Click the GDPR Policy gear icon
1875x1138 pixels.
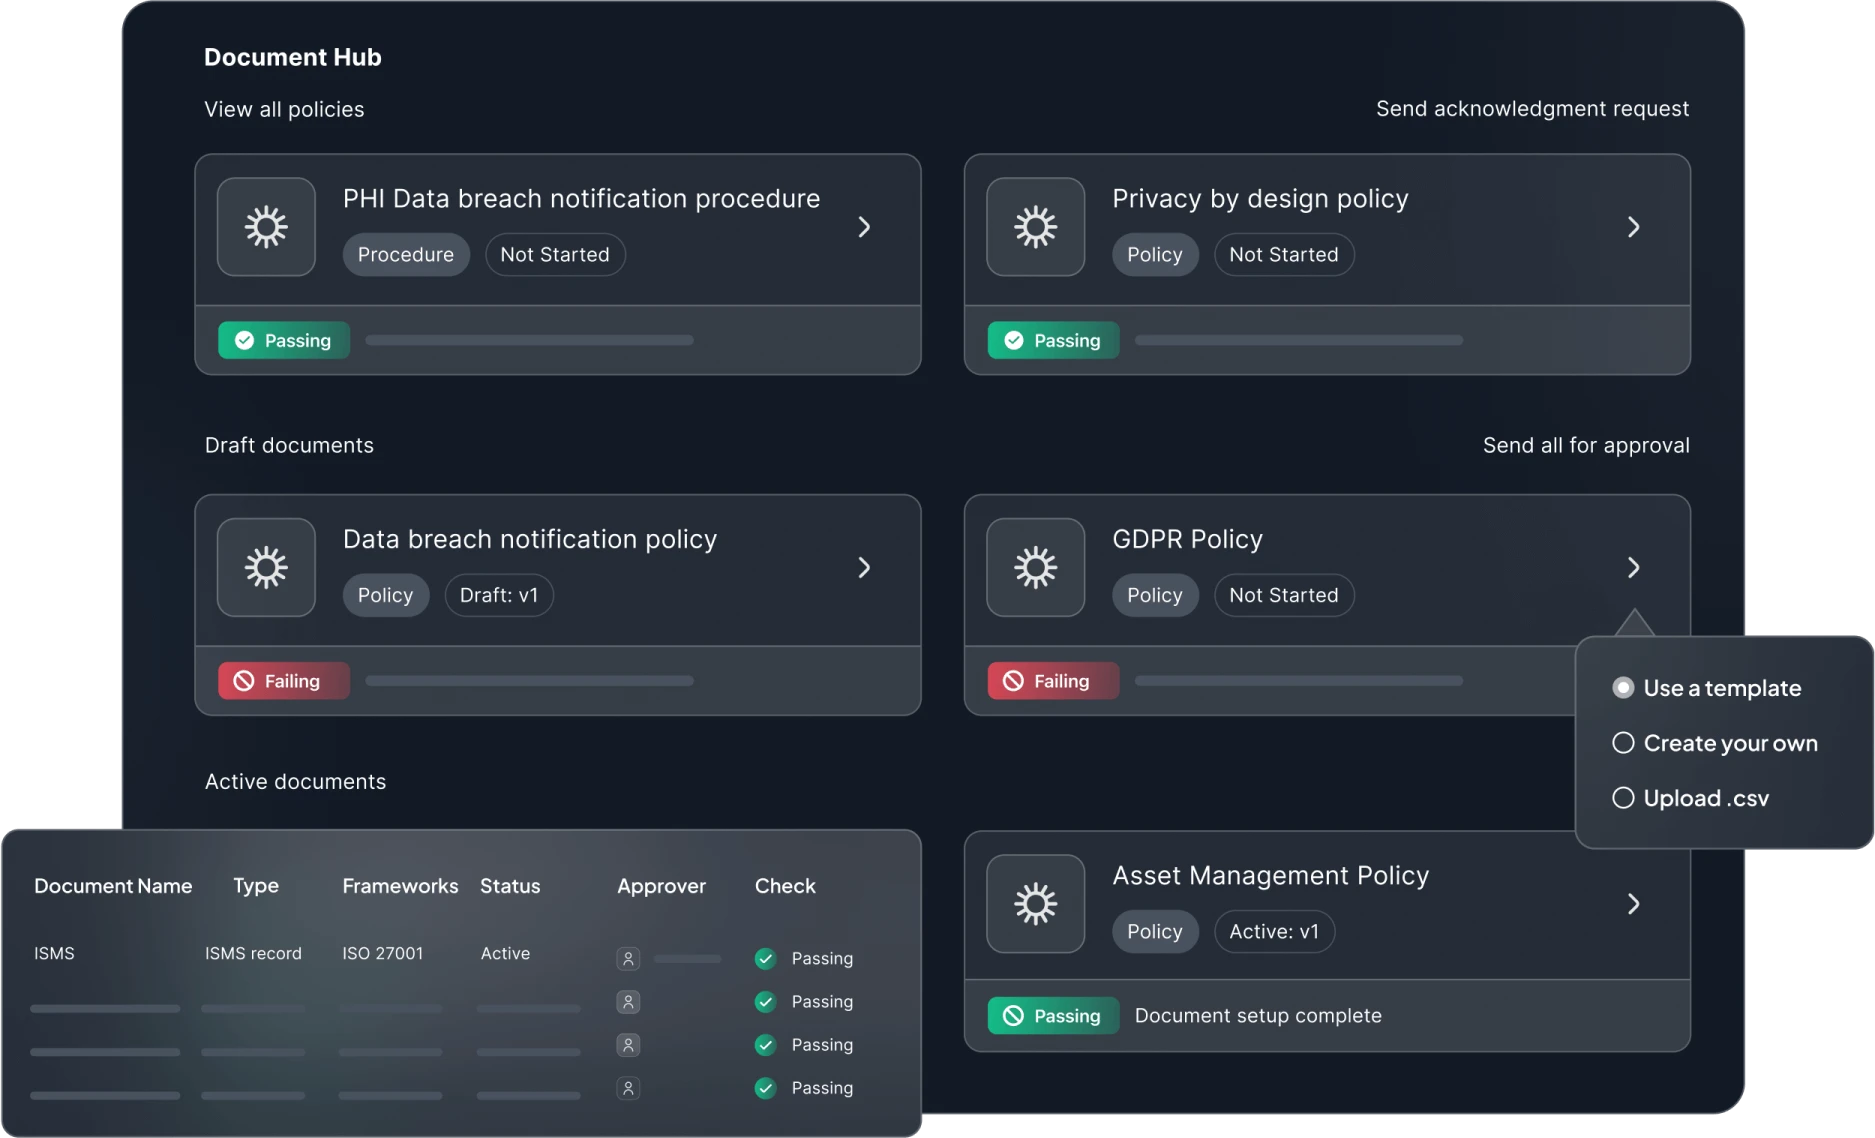click(x=1035, y=567)
